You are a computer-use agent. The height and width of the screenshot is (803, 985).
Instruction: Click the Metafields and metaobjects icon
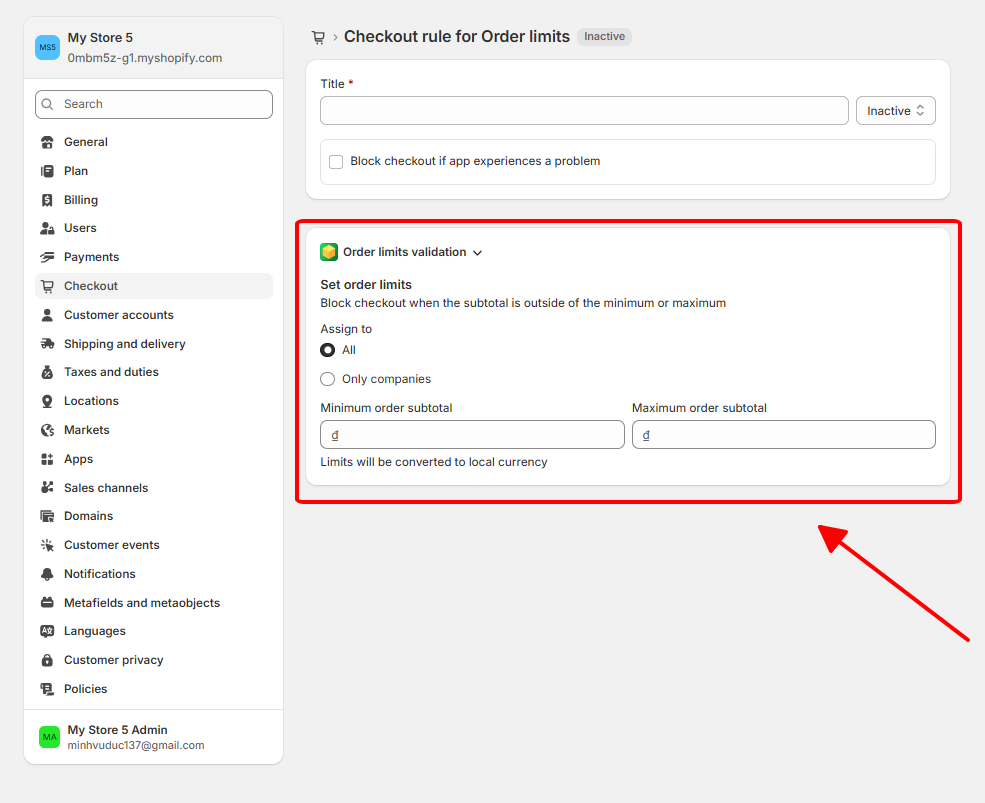[x=47, y=603]
